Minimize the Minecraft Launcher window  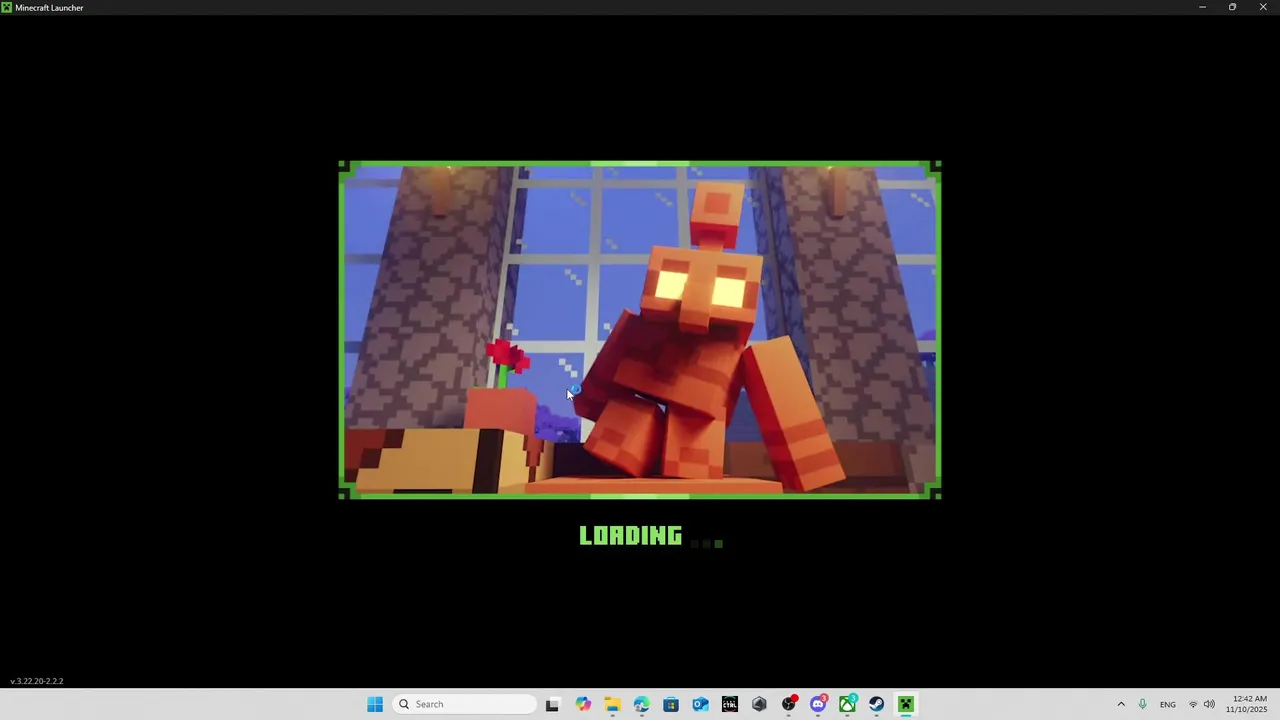pyautogui.click(x=1202, y=7)
